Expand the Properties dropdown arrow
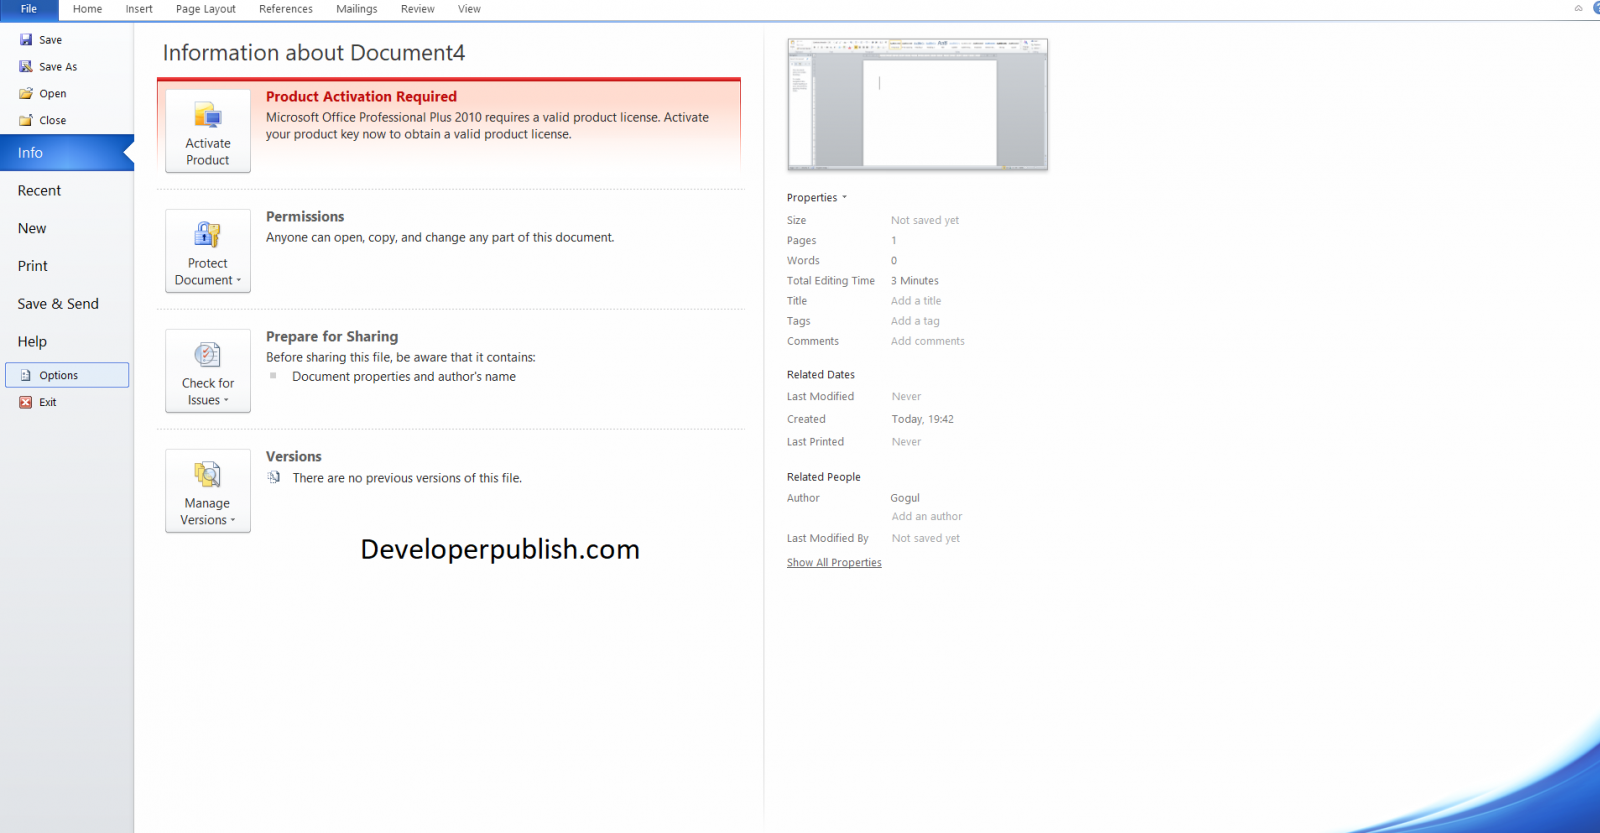The image size is (1600, 833). [x=844, y=197]
